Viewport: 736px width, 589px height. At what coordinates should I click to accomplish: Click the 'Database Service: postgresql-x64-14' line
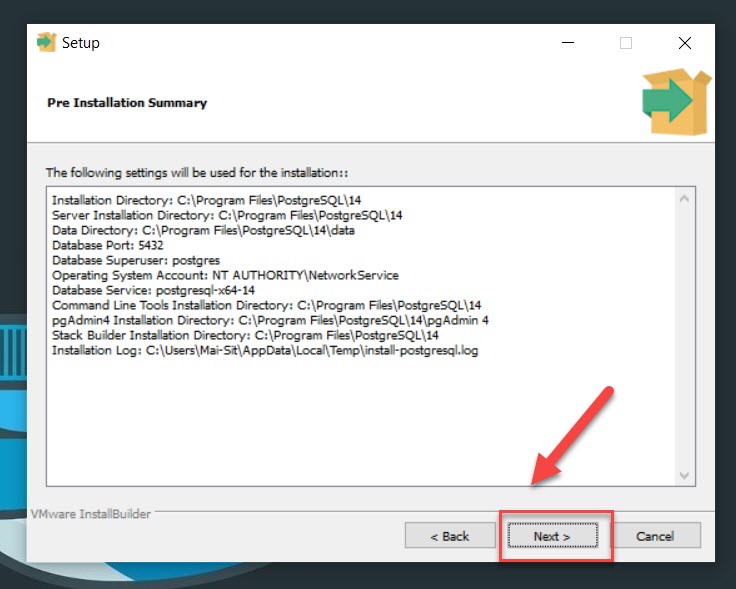(153, 291)
